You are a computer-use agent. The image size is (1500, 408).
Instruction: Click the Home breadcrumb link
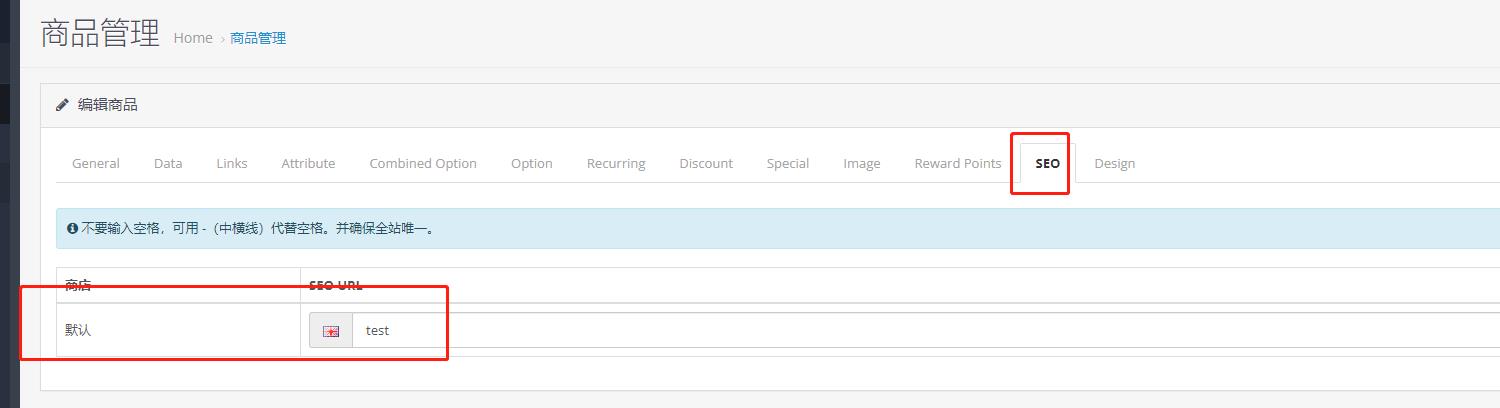(x=193, y=38)
